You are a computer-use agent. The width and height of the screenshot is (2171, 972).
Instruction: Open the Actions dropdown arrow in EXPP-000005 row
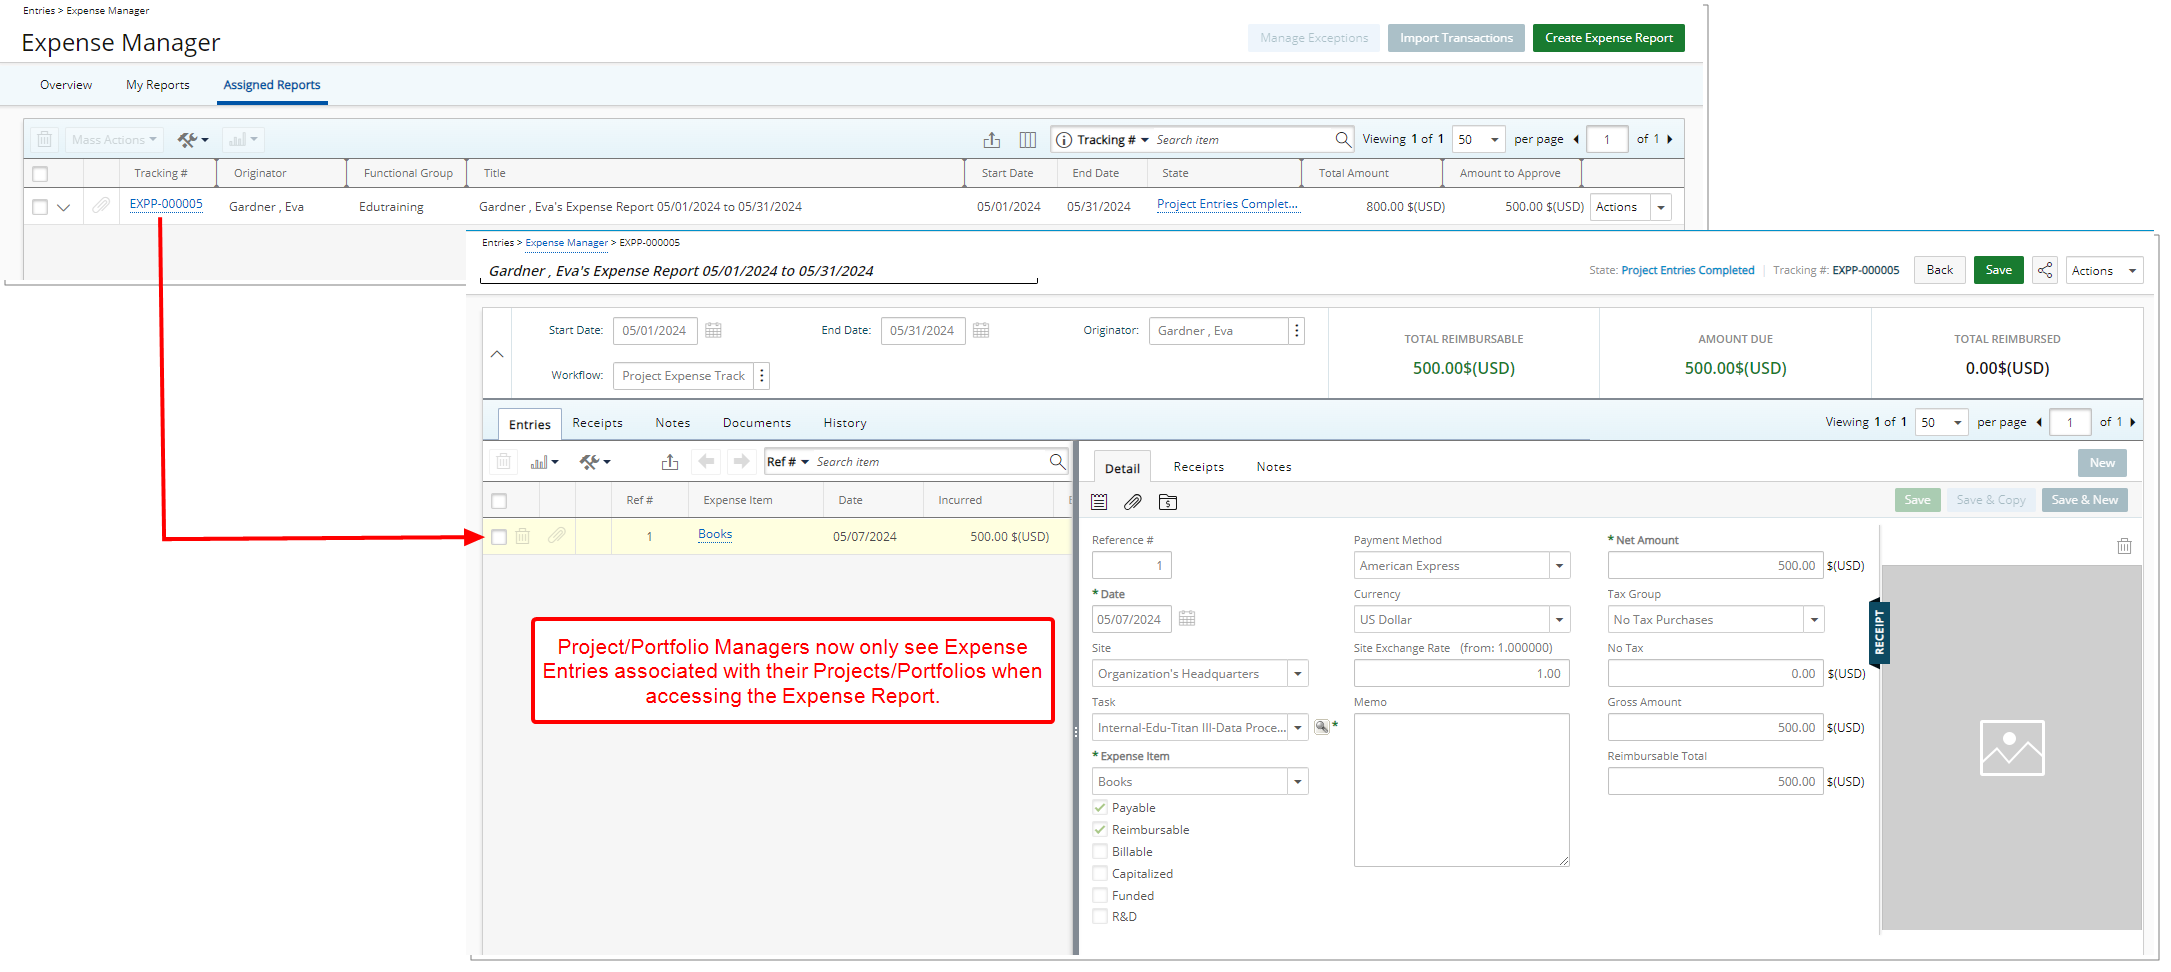pos(1661,207)
